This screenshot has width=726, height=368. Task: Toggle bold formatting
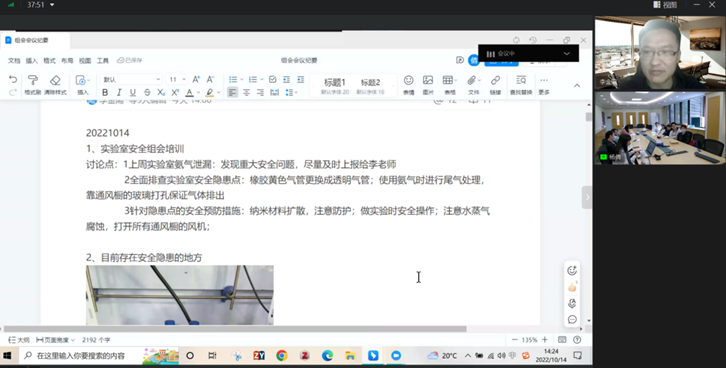click(x=105, y=93)
